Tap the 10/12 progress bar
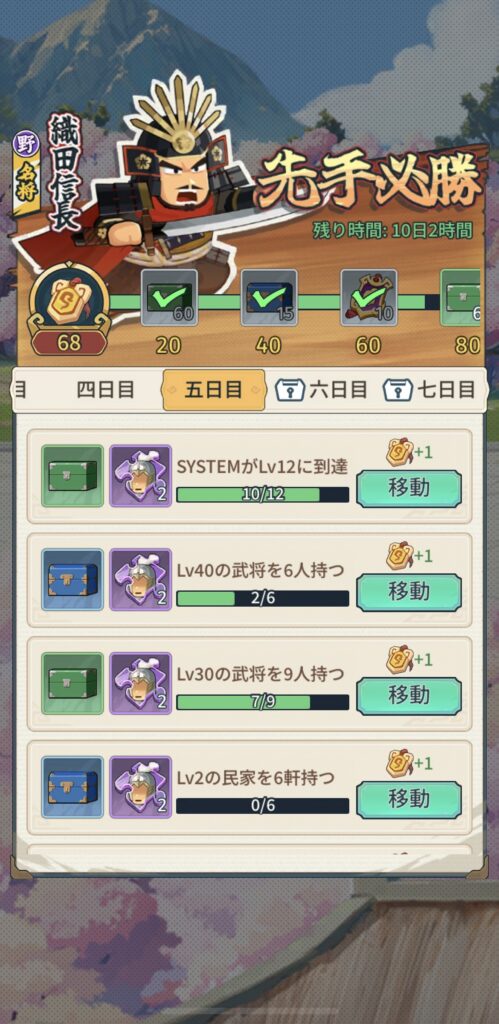This screenshot has height=1024, width=499. (x=263, y=494)
